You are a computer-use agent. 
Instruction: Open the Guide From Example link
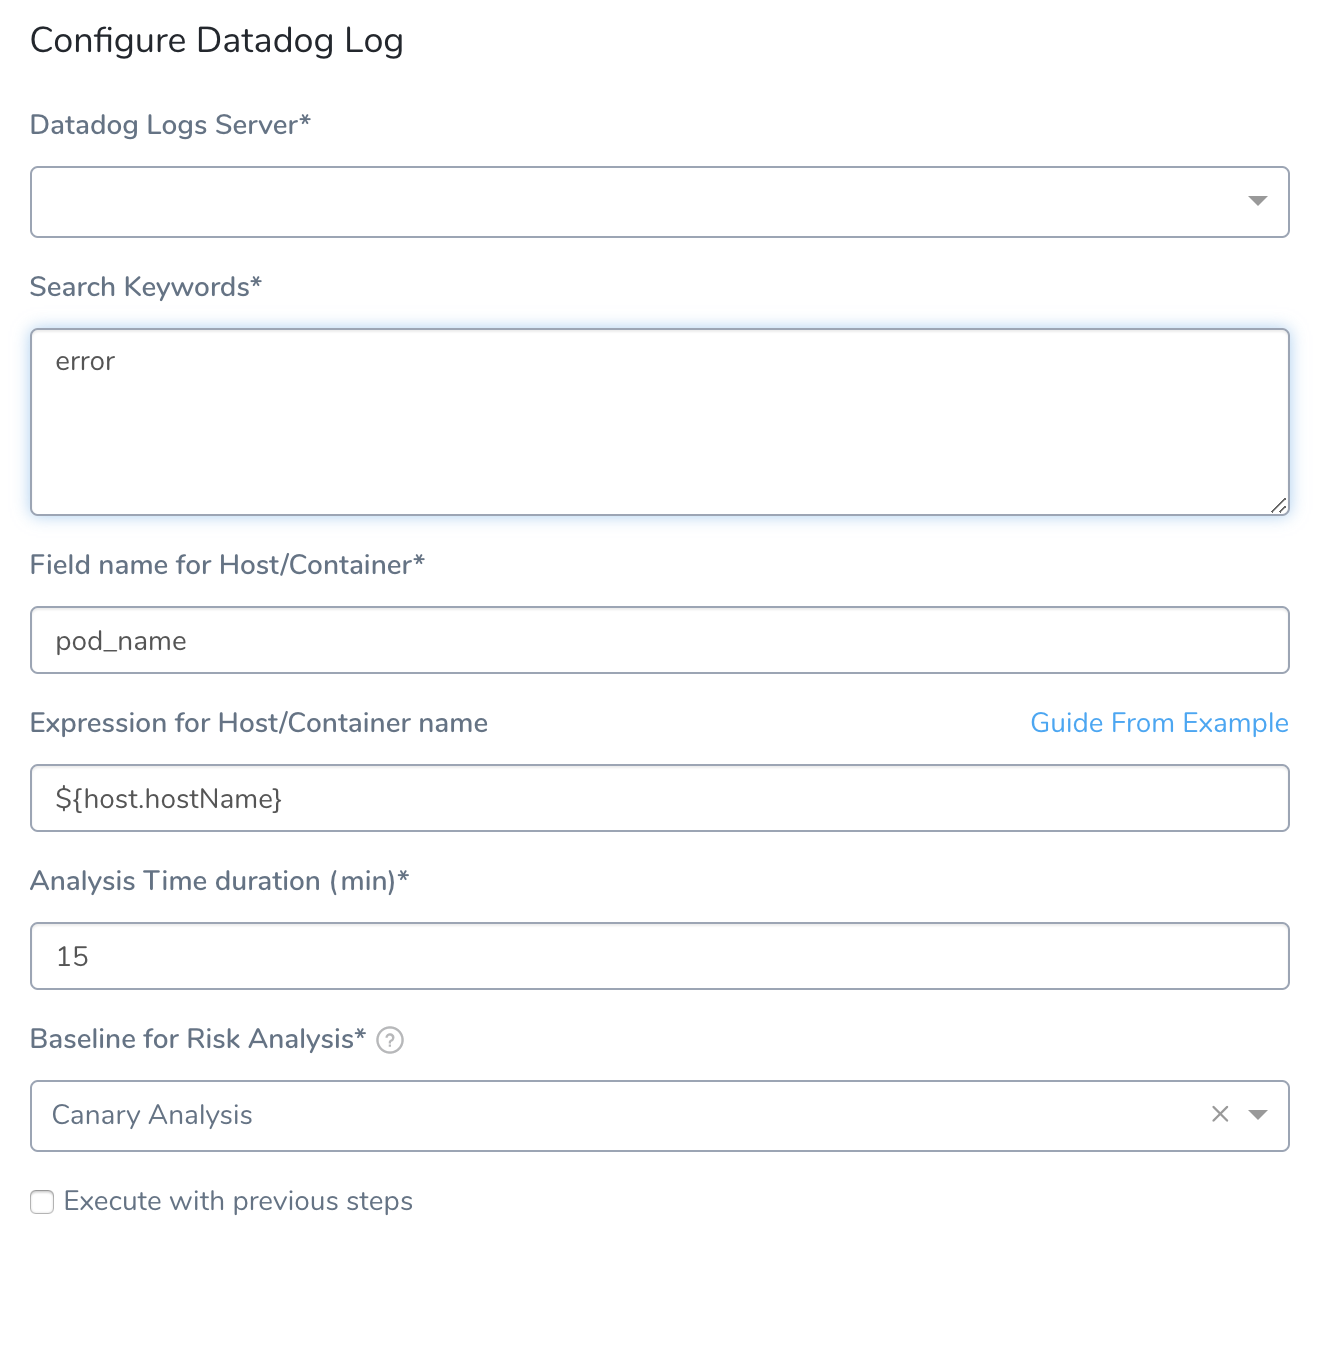(x=1159, y=723)
